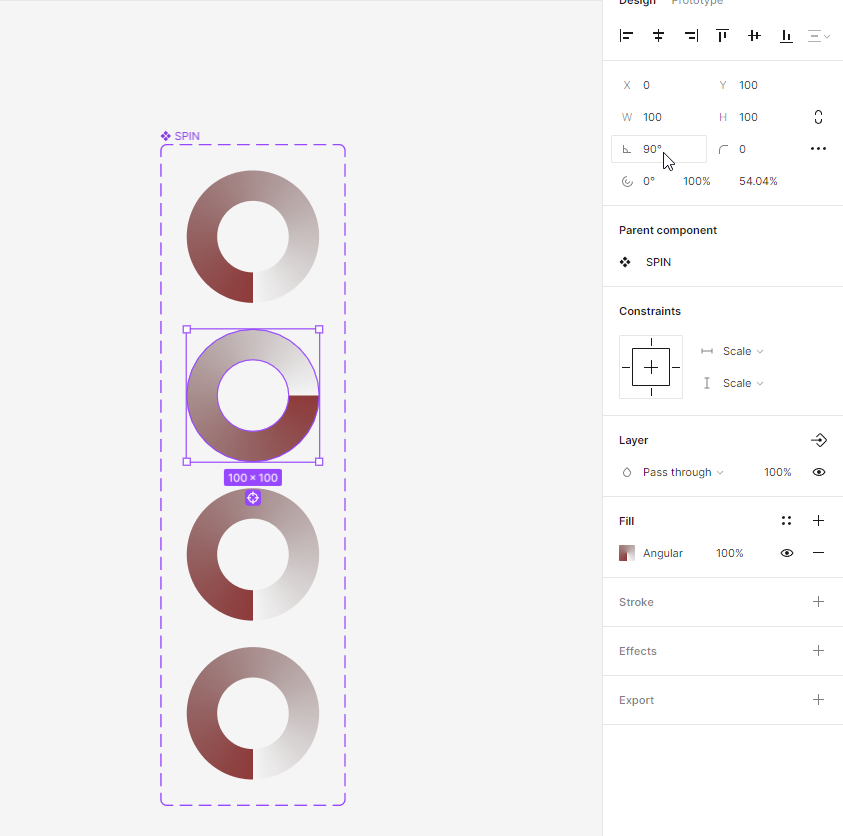
Task: Edit the corner radius field
Action: pos(755,149)
